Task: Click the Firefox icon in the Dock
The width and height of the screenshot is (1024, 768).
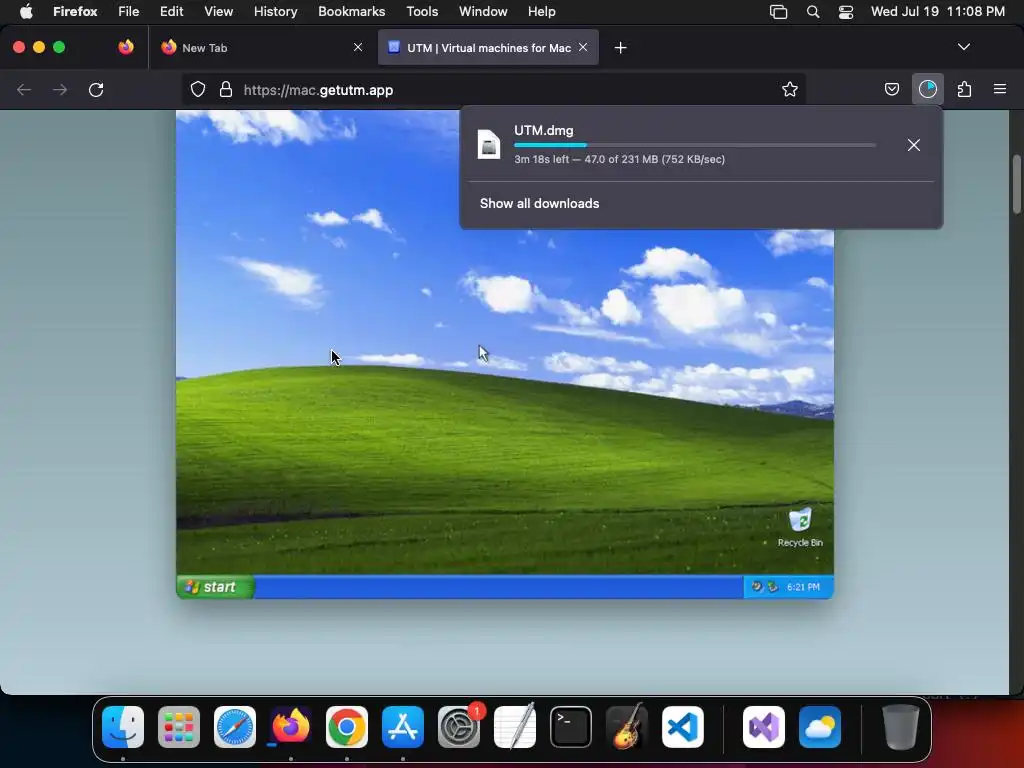Action: 291,726
